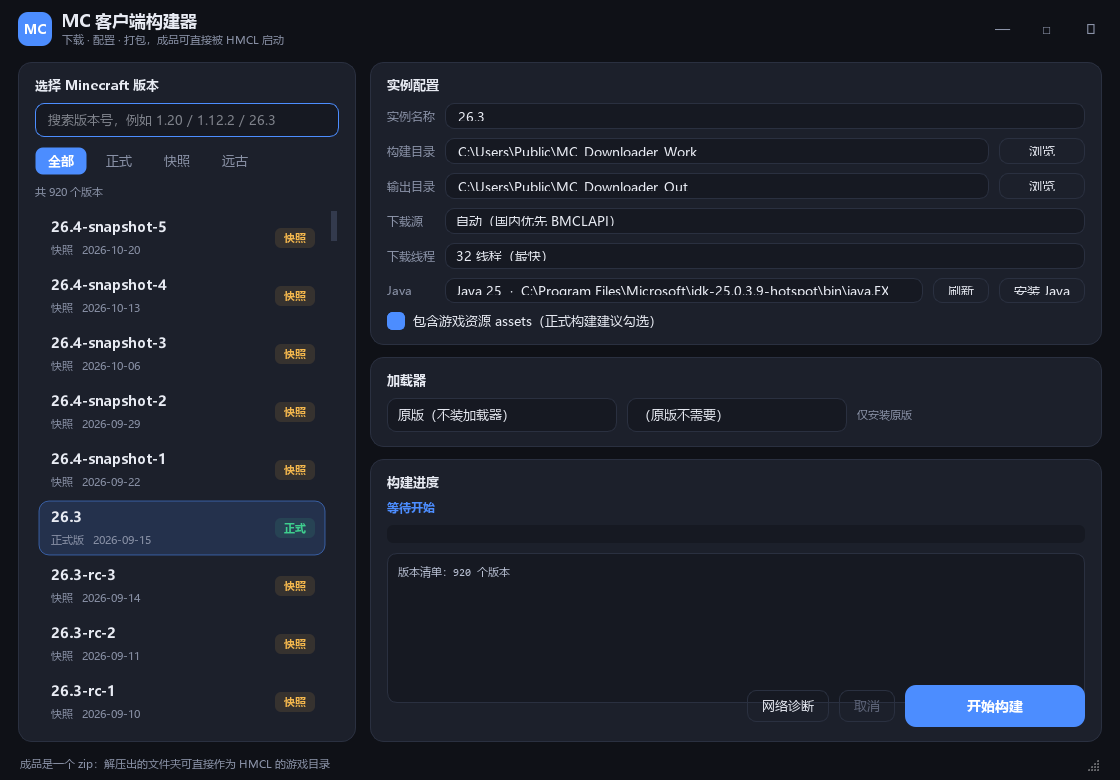Click the 版本清单: 920 个版本 log line
1120x780 pixels.
(454, 572)
